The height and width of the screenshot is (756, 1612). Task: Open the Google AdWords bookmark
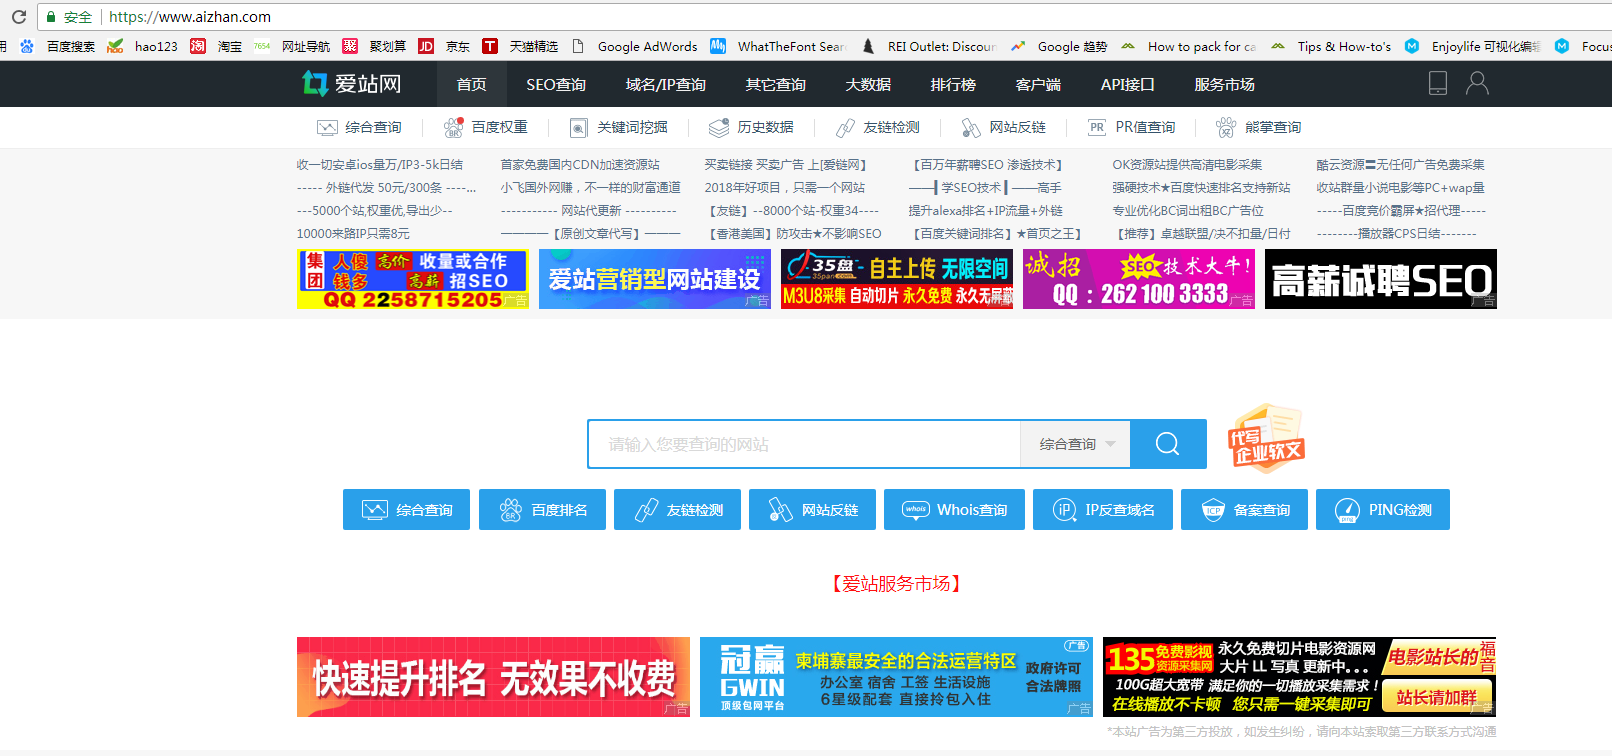(x=635, y=46)
